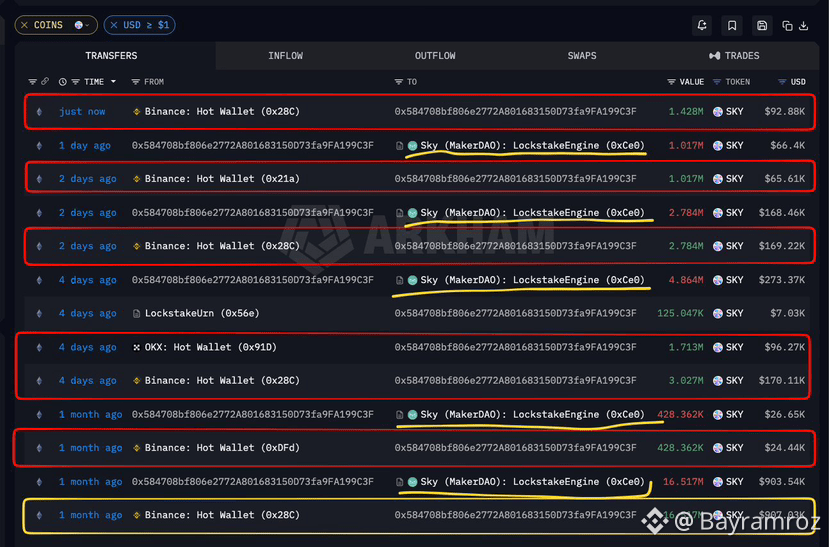Click the SKY token in the $7.03K row
Screen dimensions: 829x547
(x=728, y=313)
